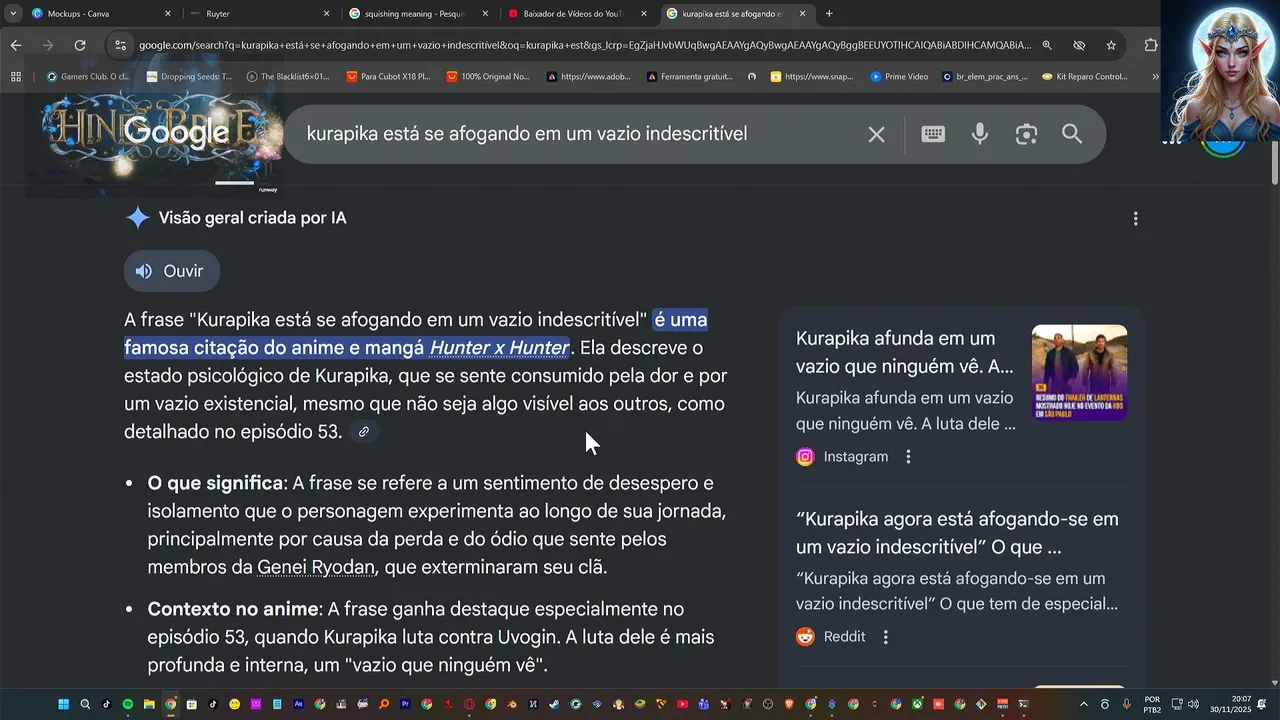The height and width of the screenshot is (720, 1280).
Task: Open the Extensions puzzle icon
Action: point(1151,45)
